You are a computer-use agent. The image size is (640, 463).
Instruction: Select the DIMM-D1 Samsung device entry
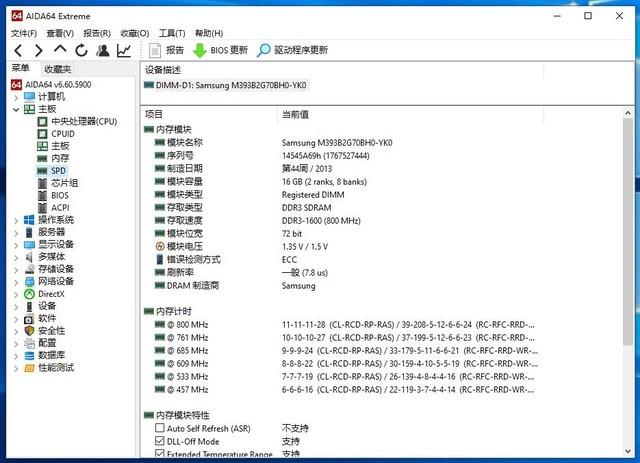pyautogui.click(x=232, y=85)
